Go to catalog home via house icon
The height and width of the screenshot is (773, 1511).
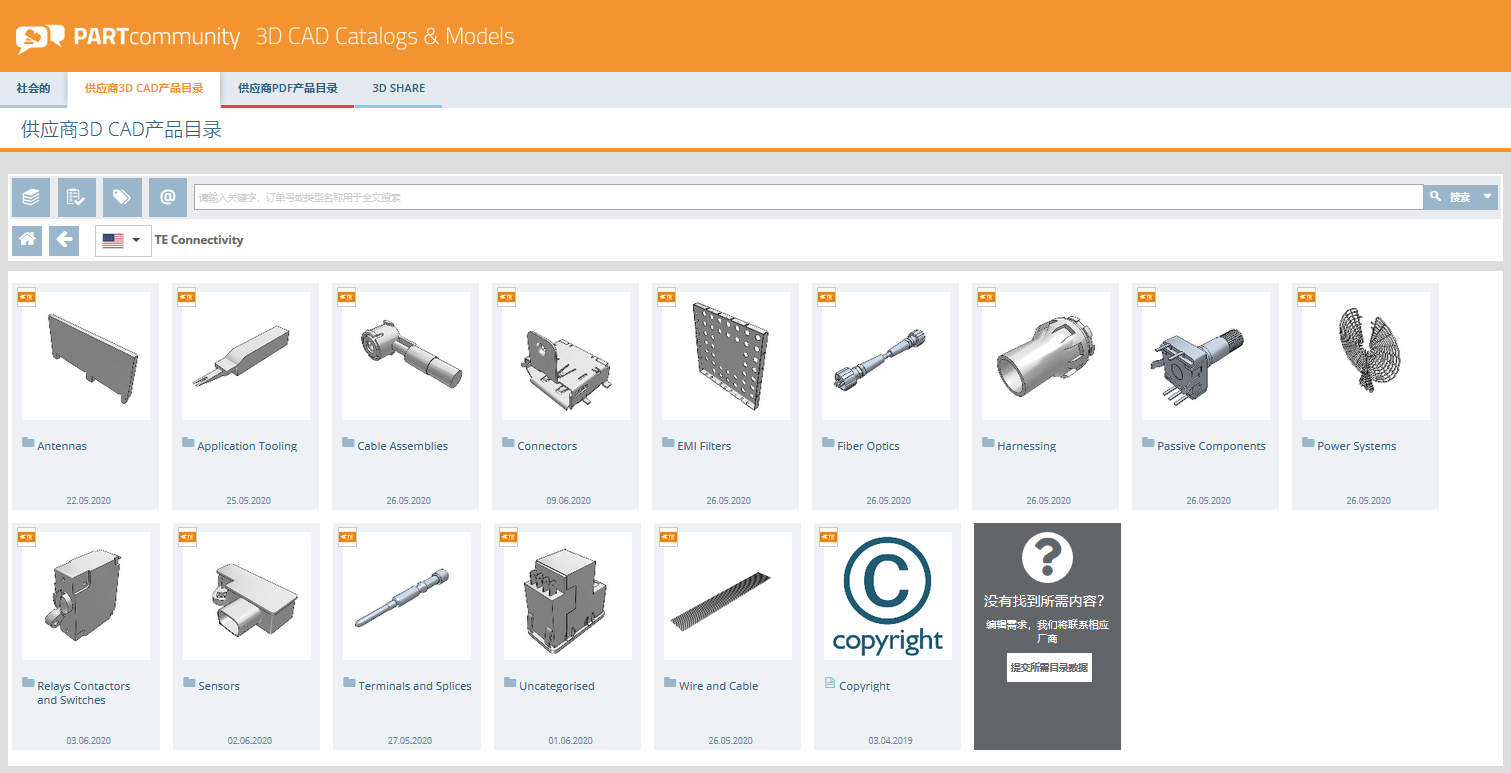coord(27,240)
